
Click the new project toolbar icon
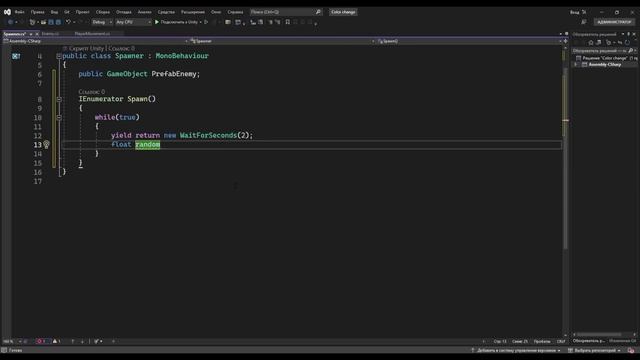pos(33,22)
